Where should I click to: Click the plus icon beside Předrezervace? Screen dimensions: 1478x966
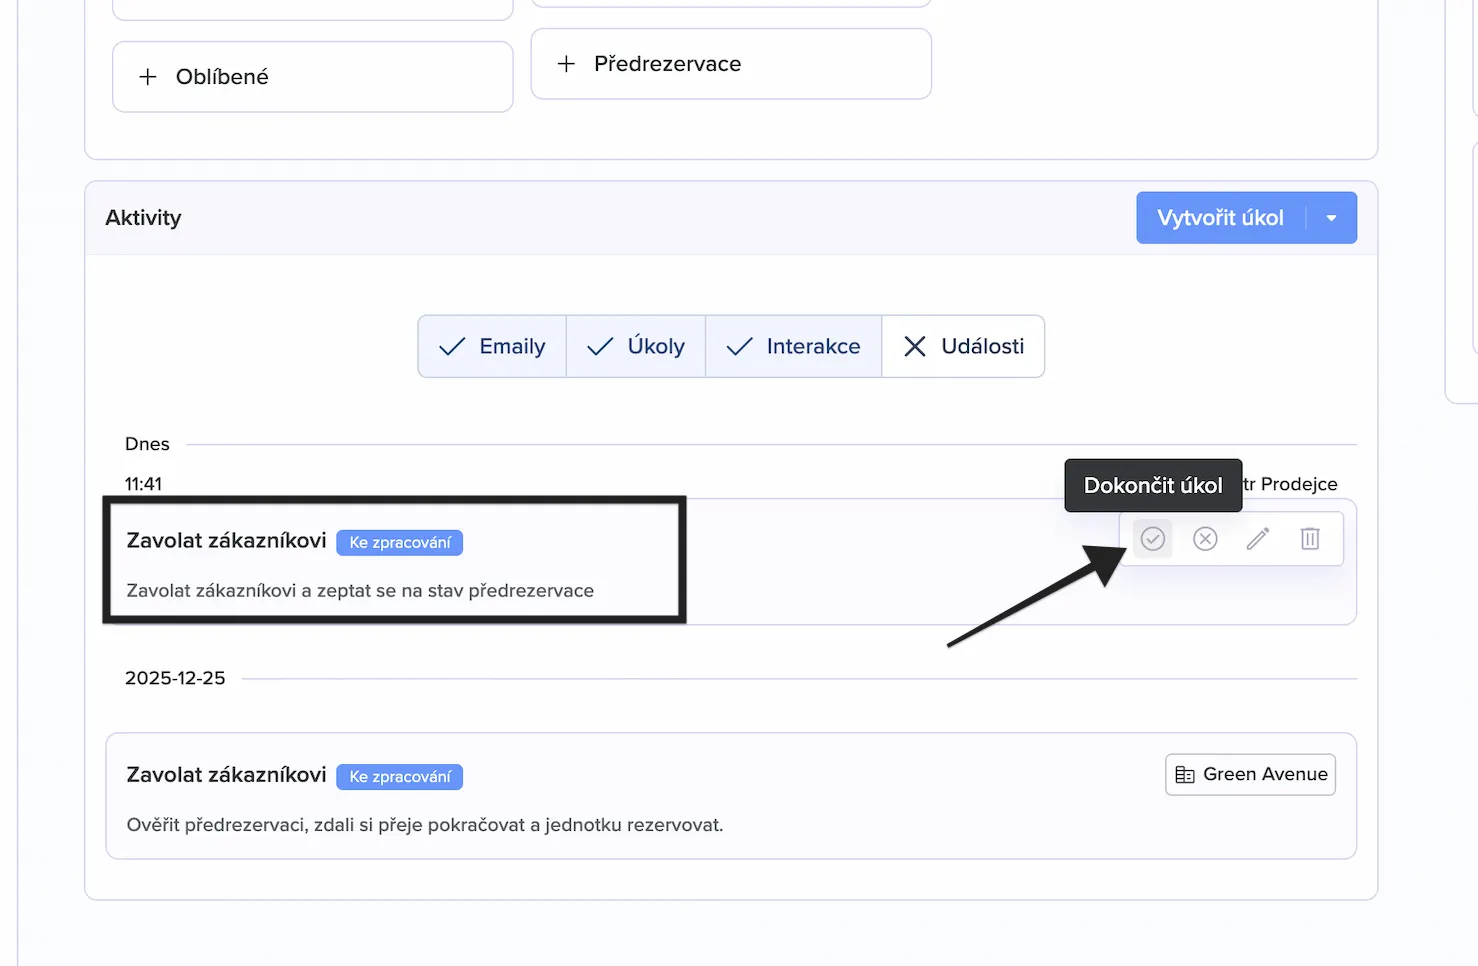(566, 64)
